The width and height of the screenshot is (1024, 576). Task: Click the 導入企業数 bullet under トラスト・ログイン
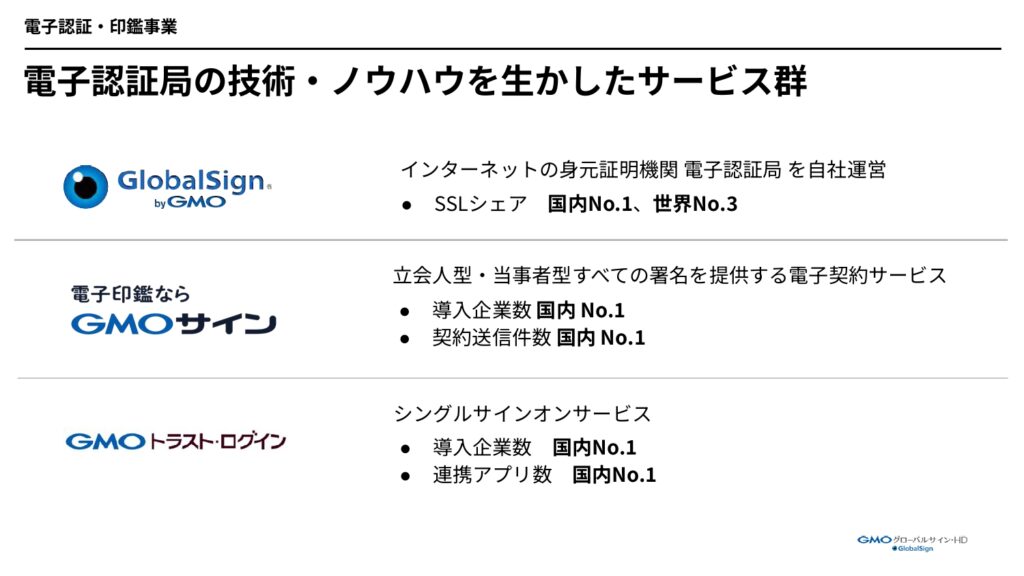(534, 447)
